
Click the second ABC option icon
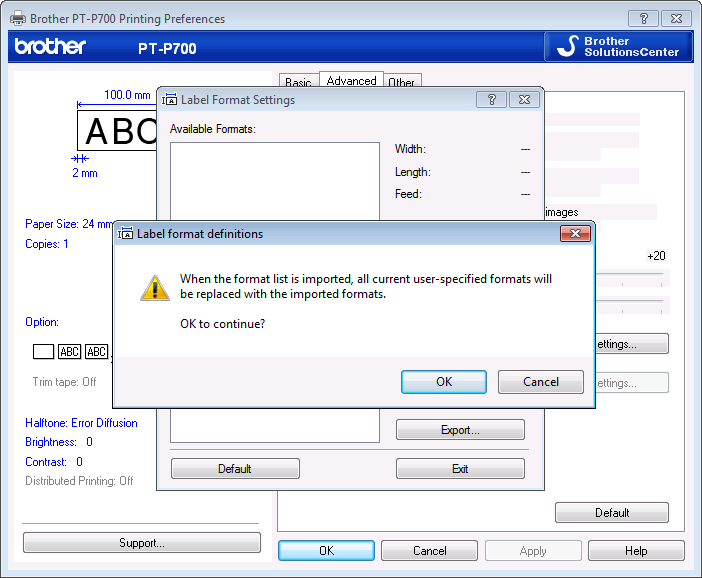(97, 351)
